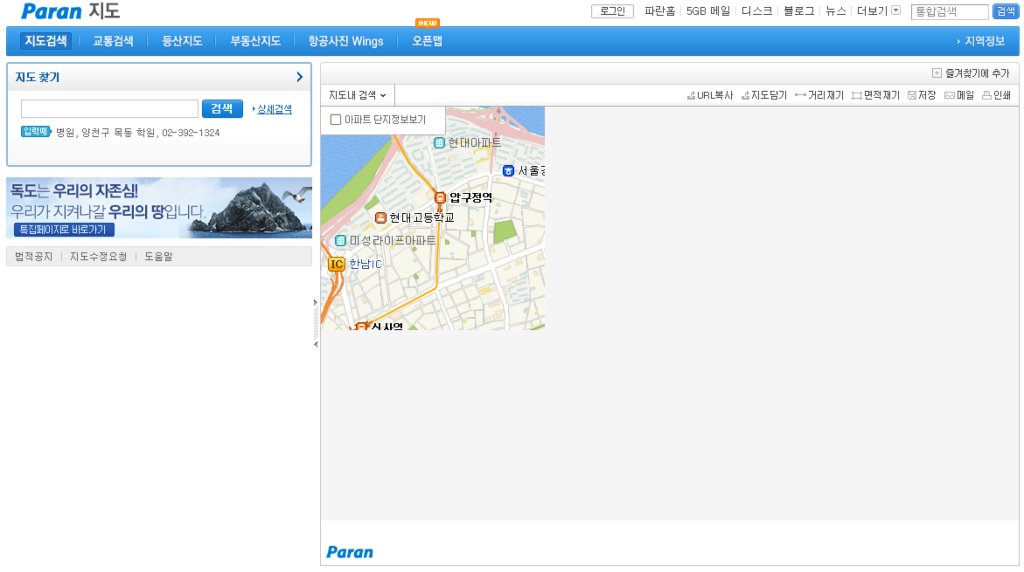Add page via 즐겨찾기에 추가

coord(970,73)
